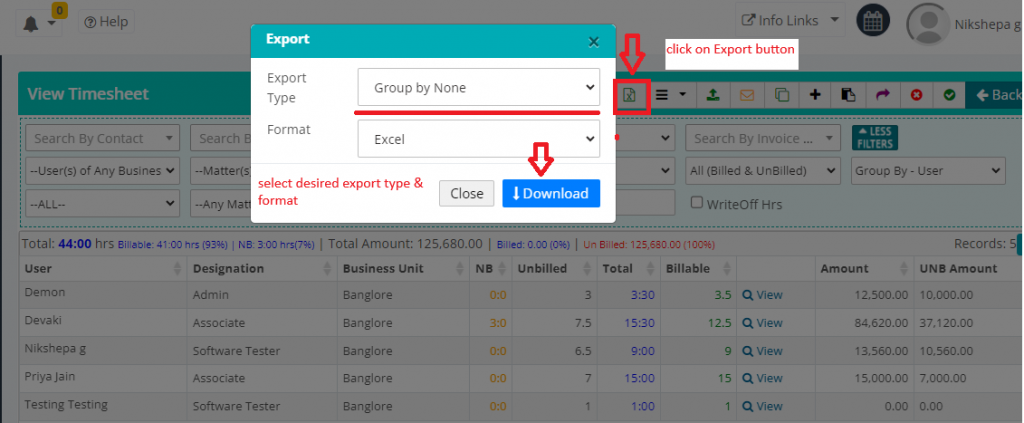Click View link for Devaki row
The image size is (1024, 423).
click(762, 323)
